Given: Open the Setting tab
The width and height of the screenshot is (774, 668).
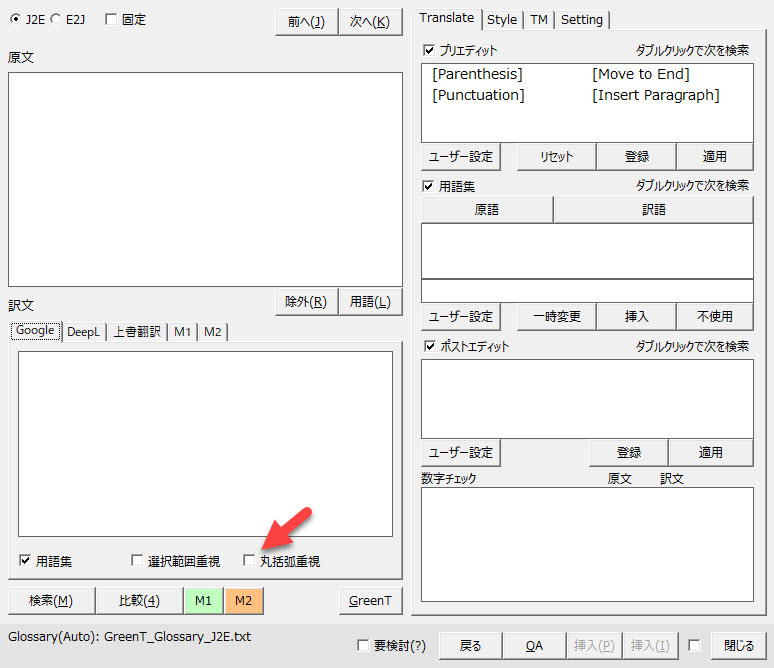Looking at the screenshot, I should (581, 19).
